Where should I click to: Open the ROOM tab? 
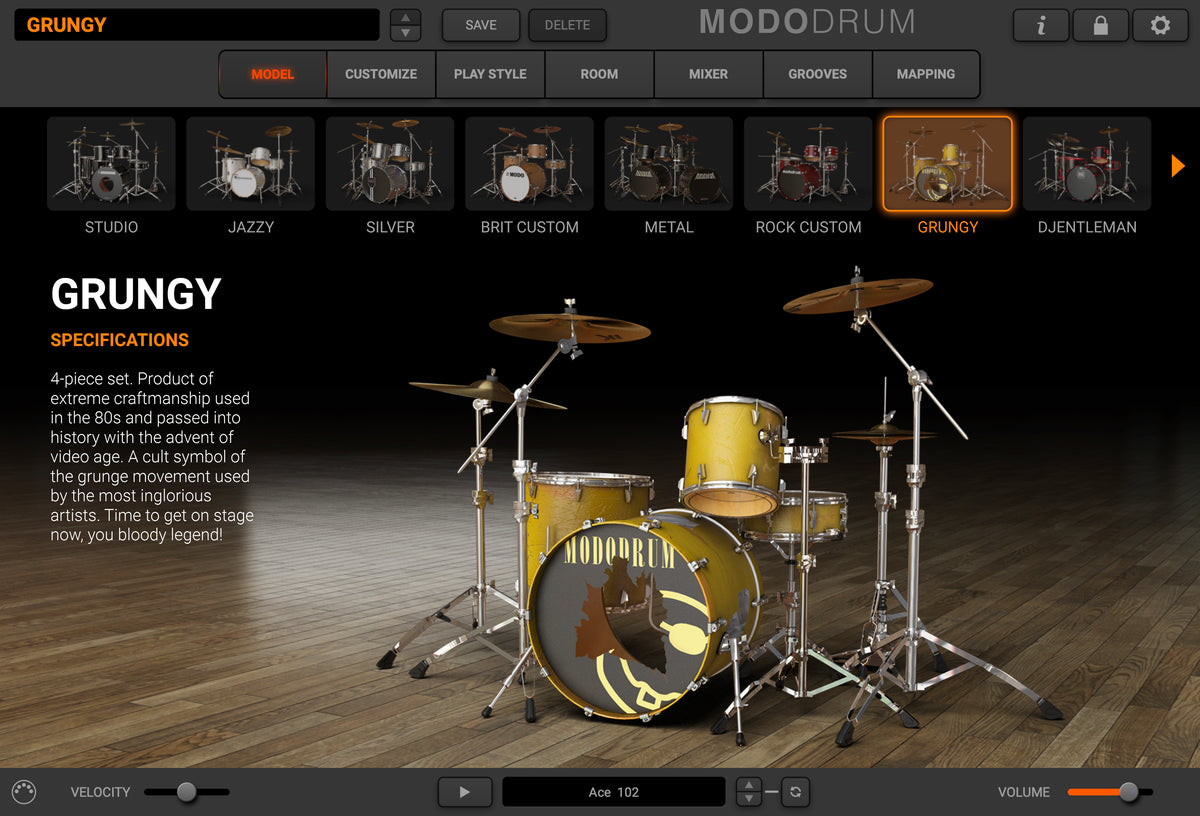pyautogui.click(x=599, y=74)
